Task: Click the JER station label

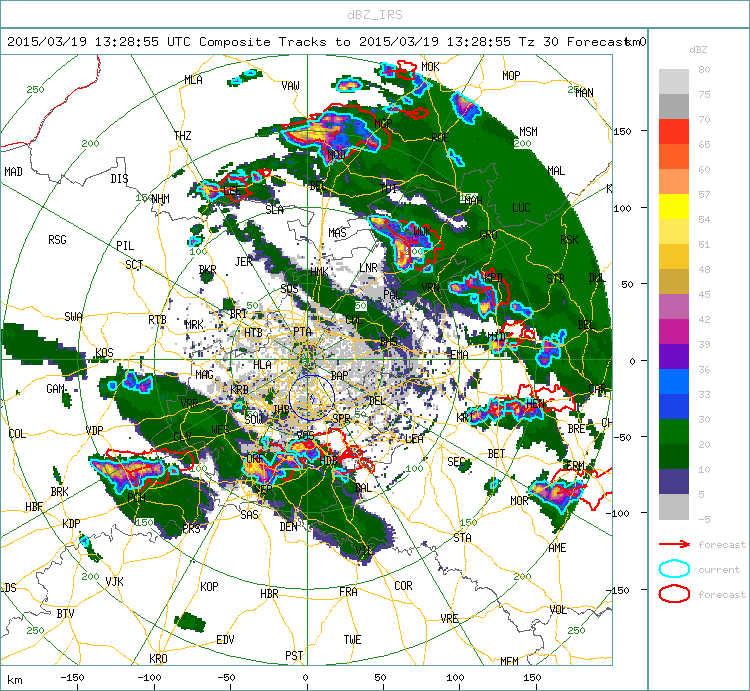Action: tap(243, 262)
